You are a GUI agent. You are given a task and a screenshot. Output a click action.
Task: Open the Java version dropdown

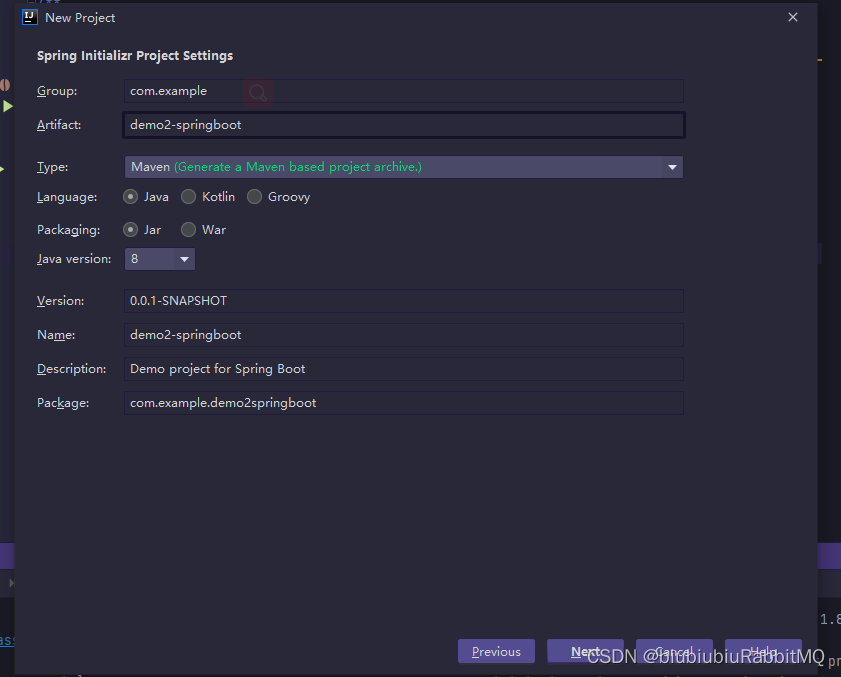[x=160, y=259]
